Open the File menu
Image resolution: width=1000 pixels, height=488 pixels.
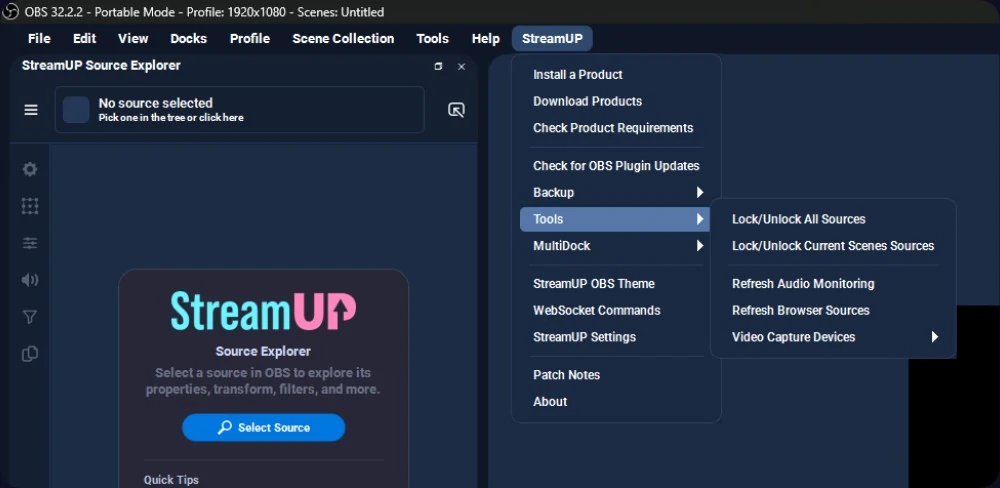click(x=39, y=39)
